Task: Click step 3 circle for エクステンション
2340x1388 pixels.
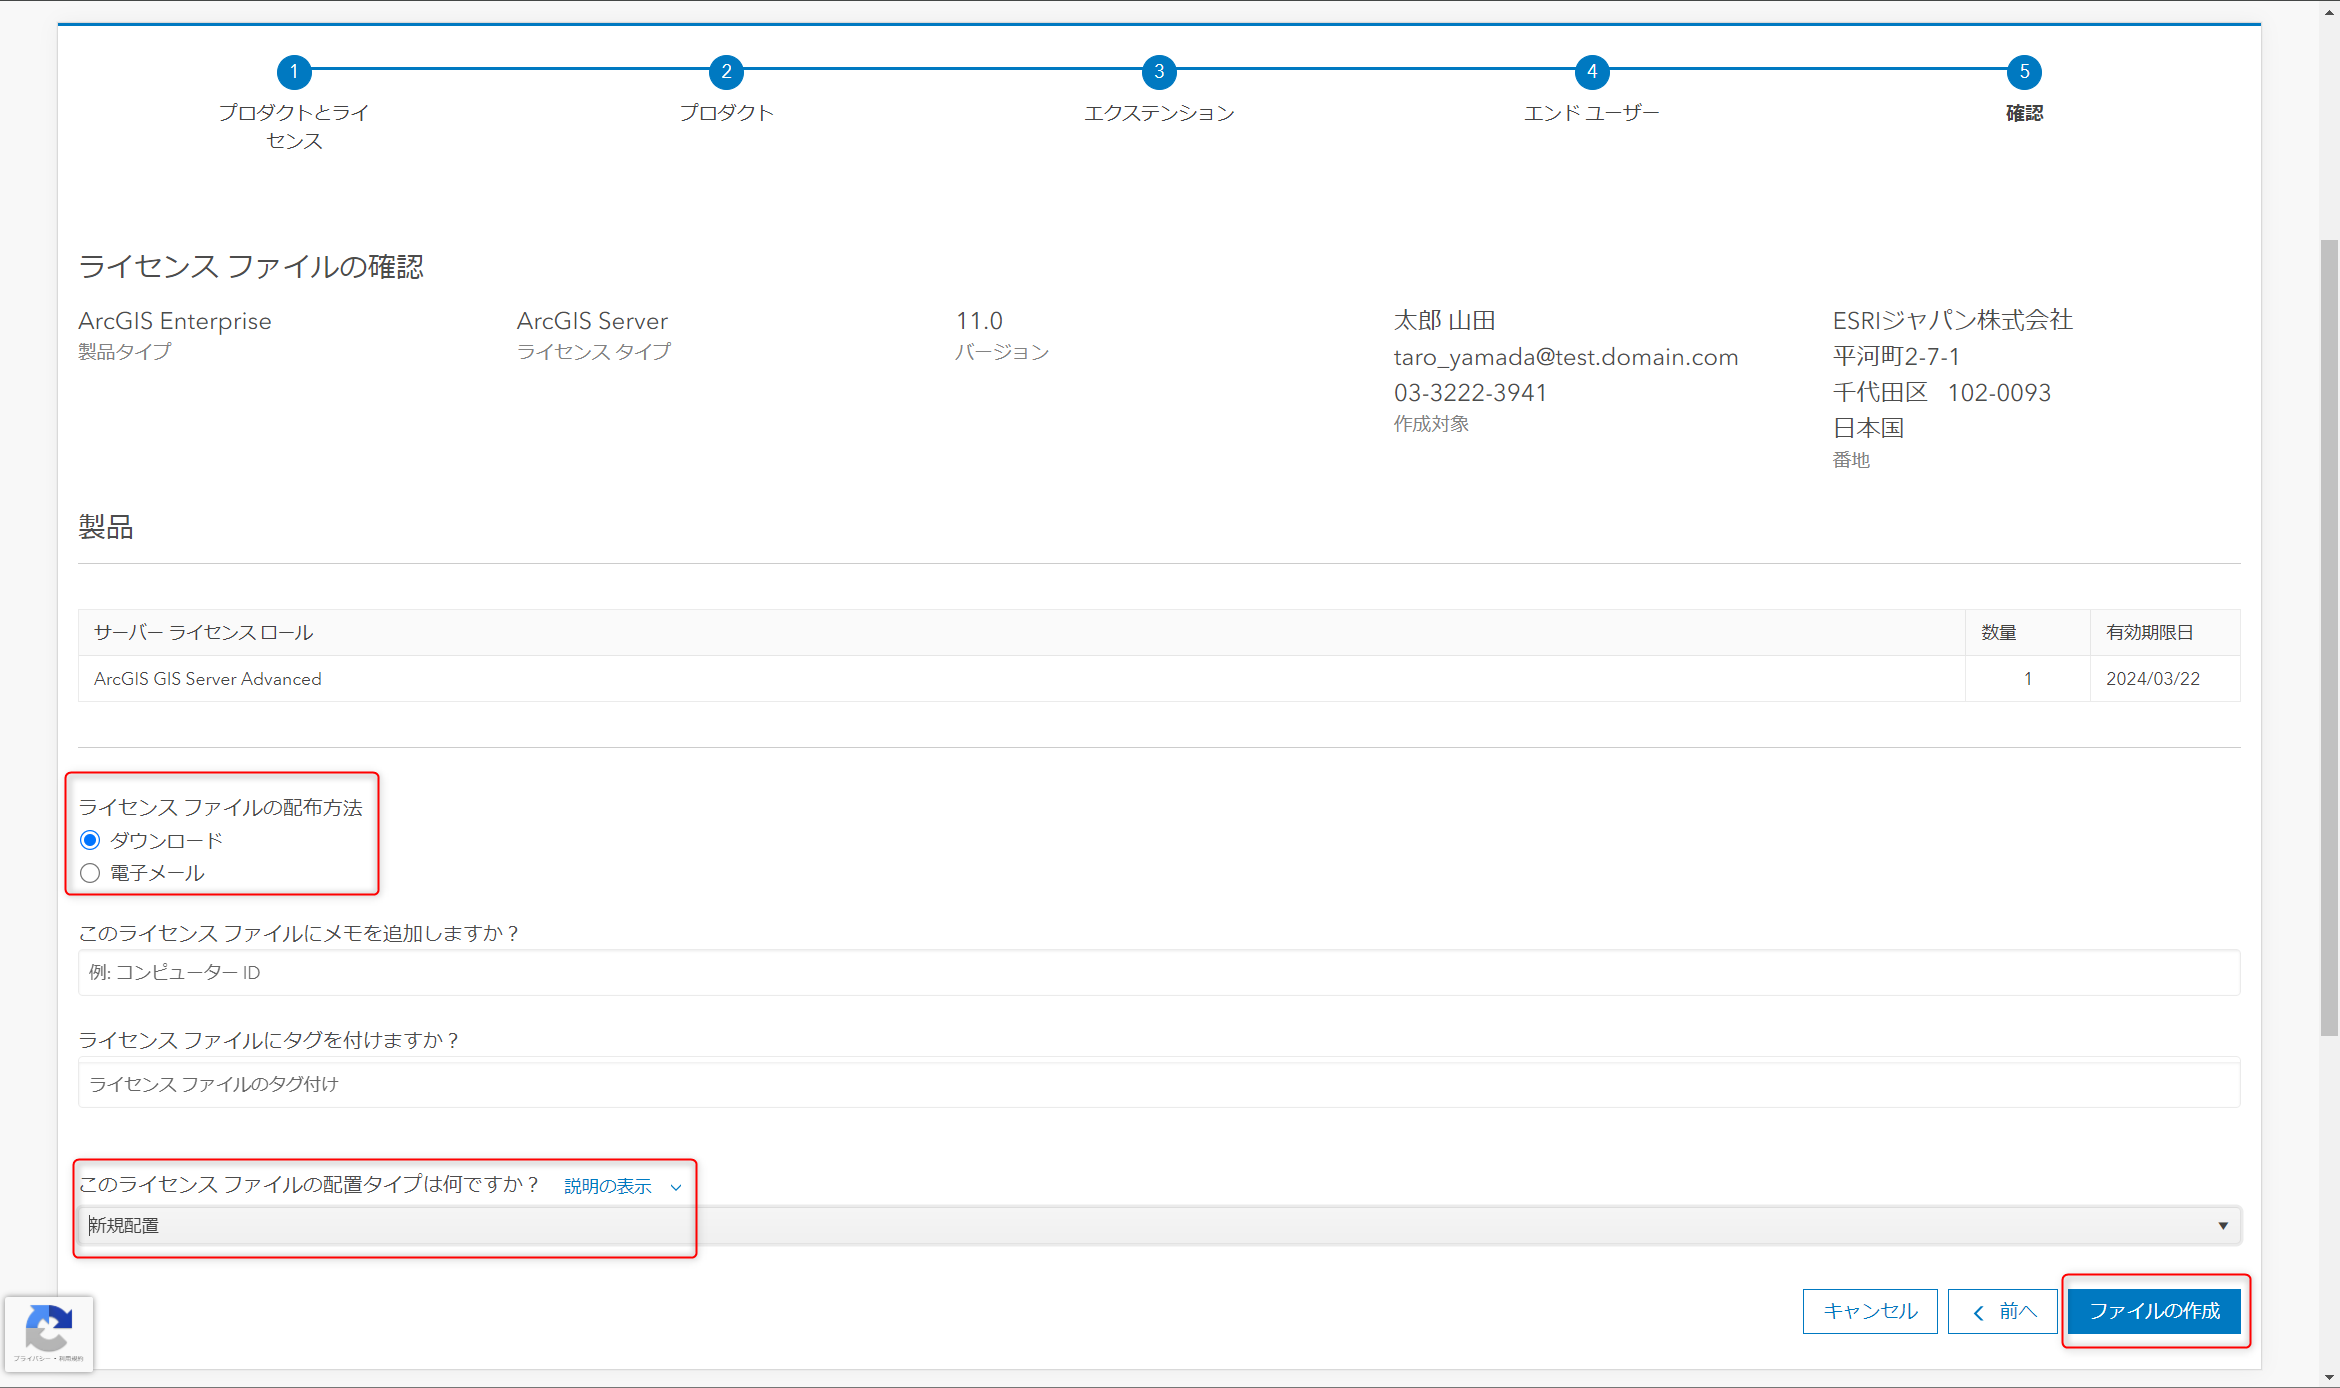Action: (x=1159, y=72)
